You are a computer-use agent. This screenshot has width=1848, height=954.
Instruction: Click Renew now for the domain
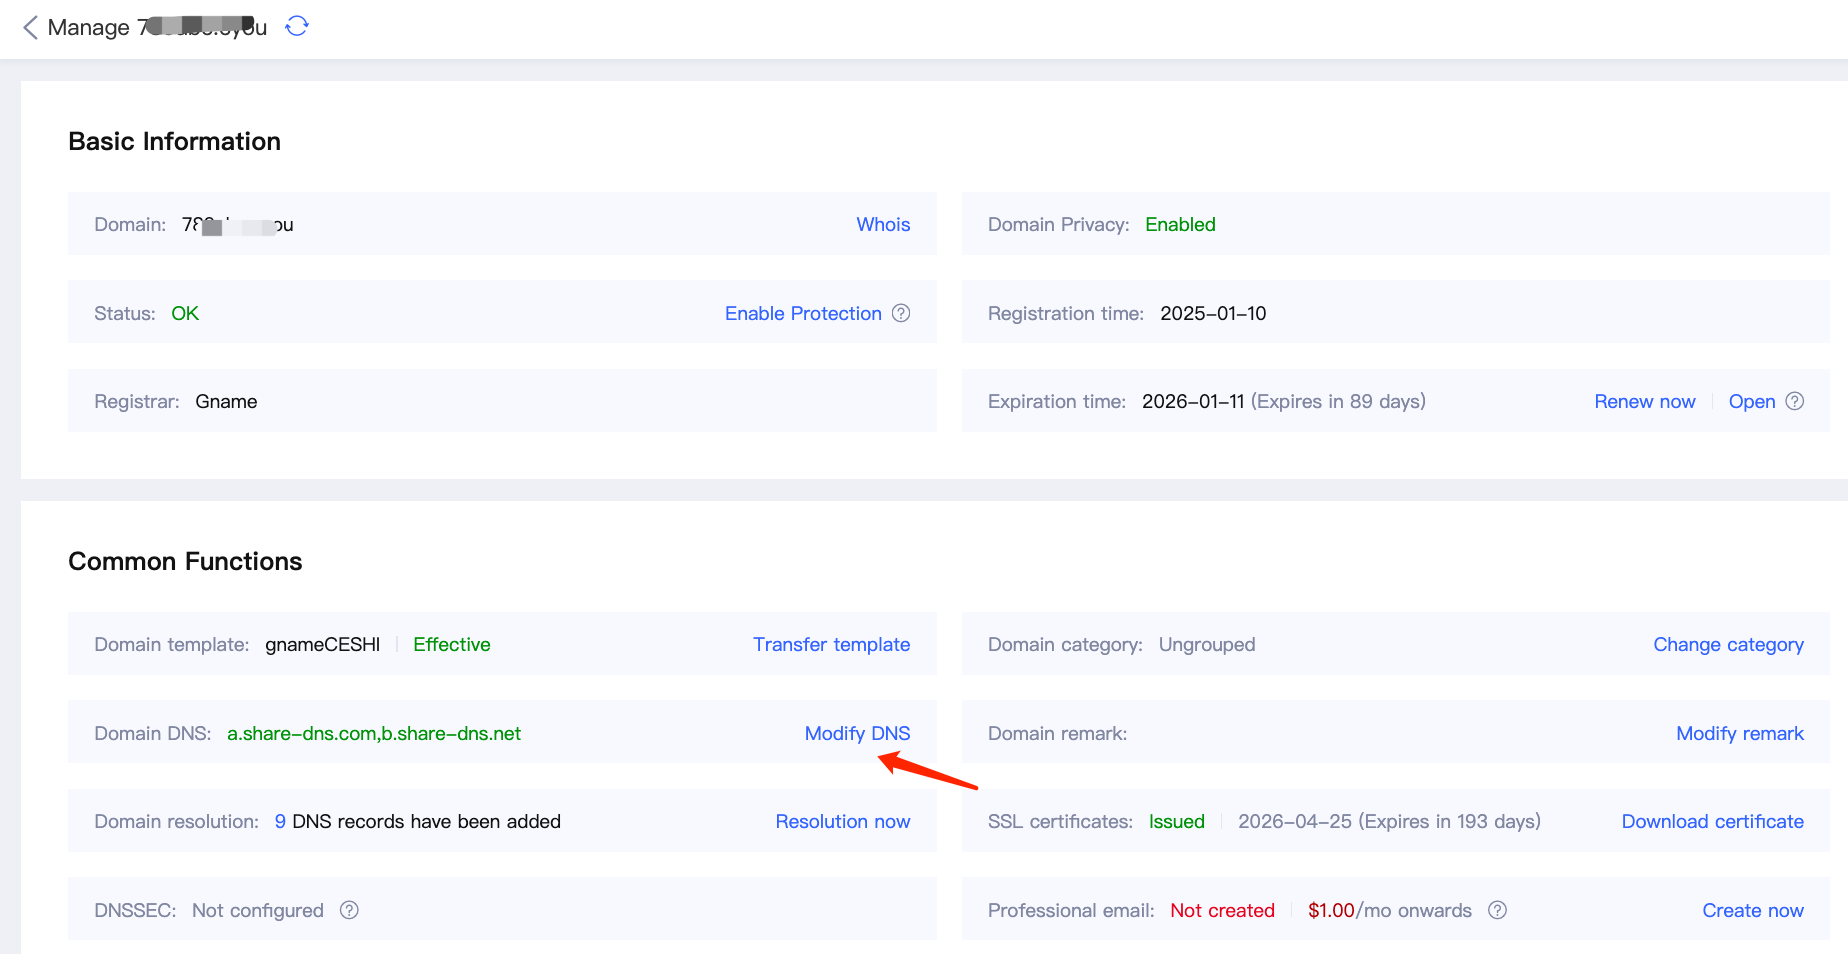pos(1644,401)
